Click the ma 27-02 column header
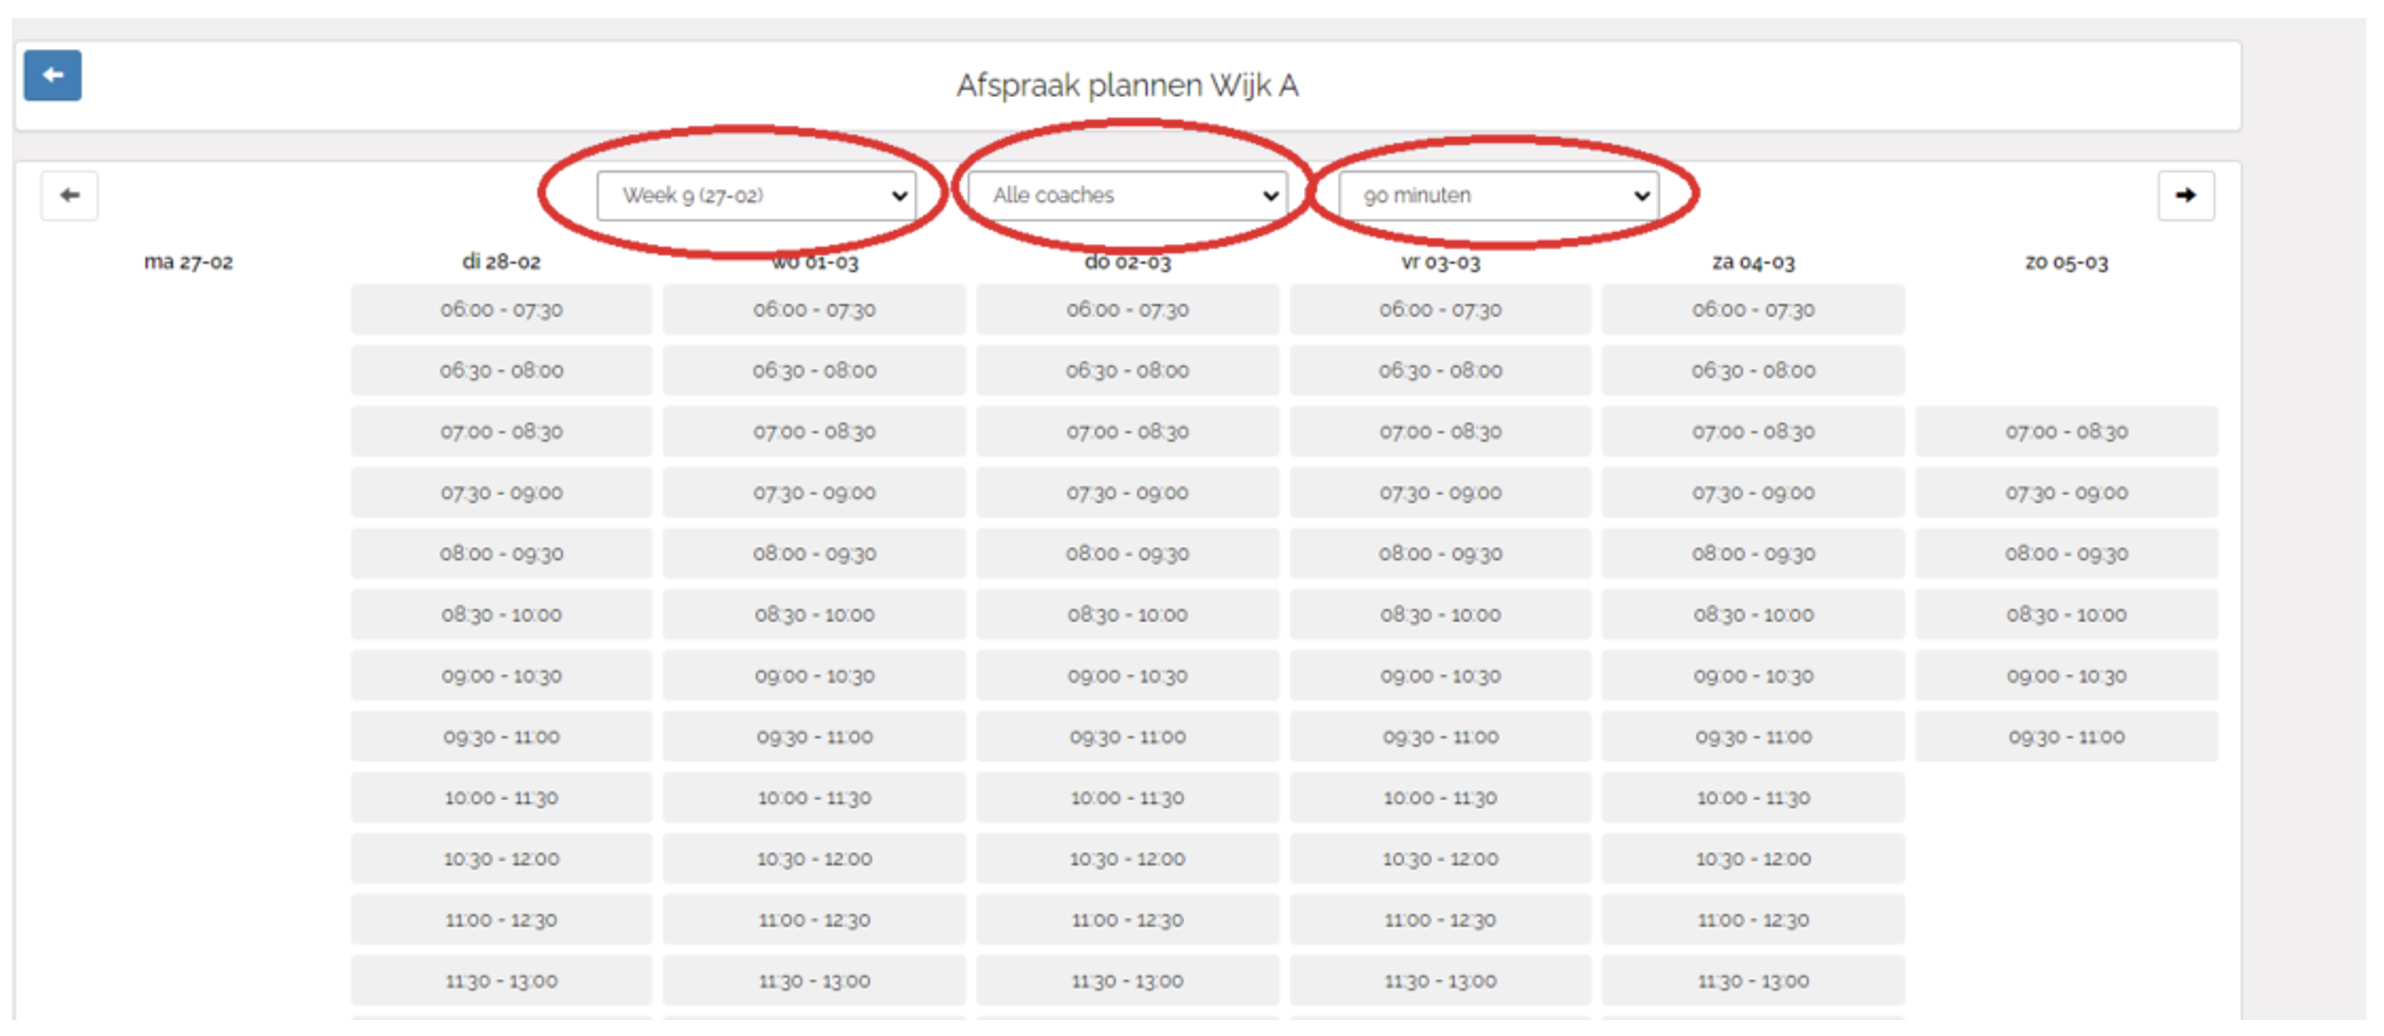Viewport: 2384px width, 1036px height. tap(188, 262)
